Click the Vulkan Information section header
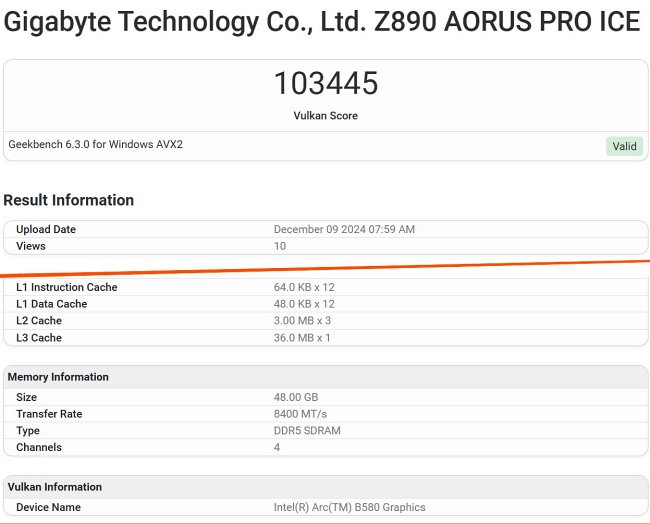 [325, 487]
